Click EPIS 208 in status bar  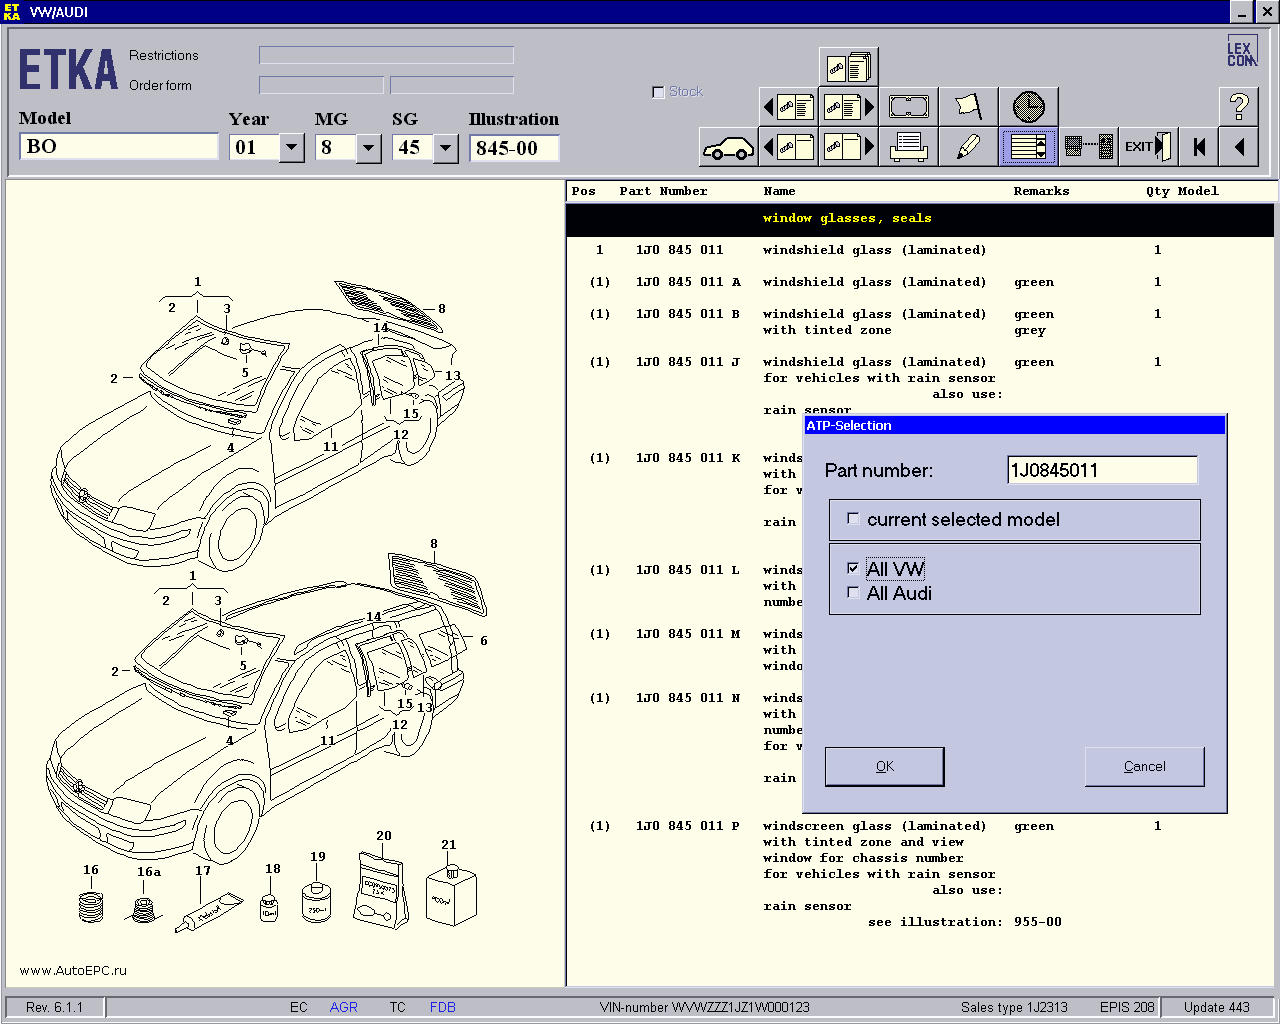1127,1007
